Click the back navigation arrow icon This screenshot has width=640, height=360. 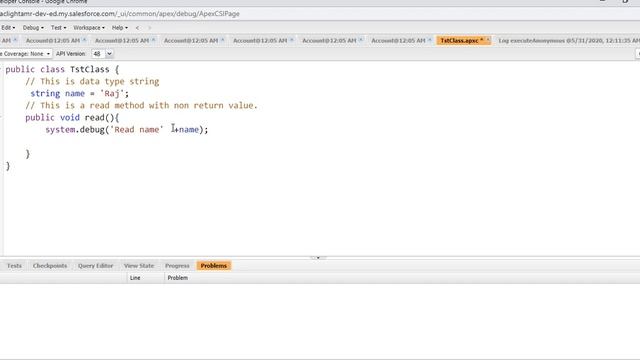[x=137, y=28]
